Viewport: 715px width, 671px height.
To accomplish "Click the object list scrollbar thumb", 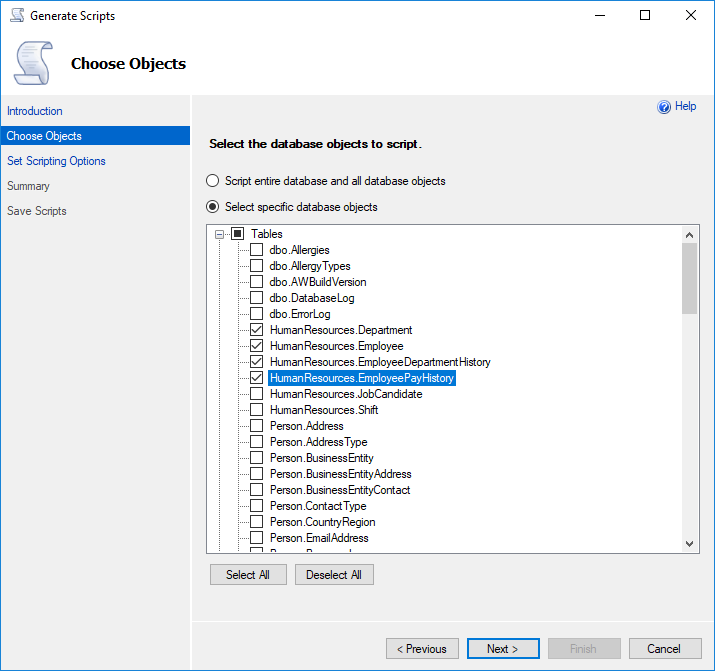I will click(x=689, y=279).
